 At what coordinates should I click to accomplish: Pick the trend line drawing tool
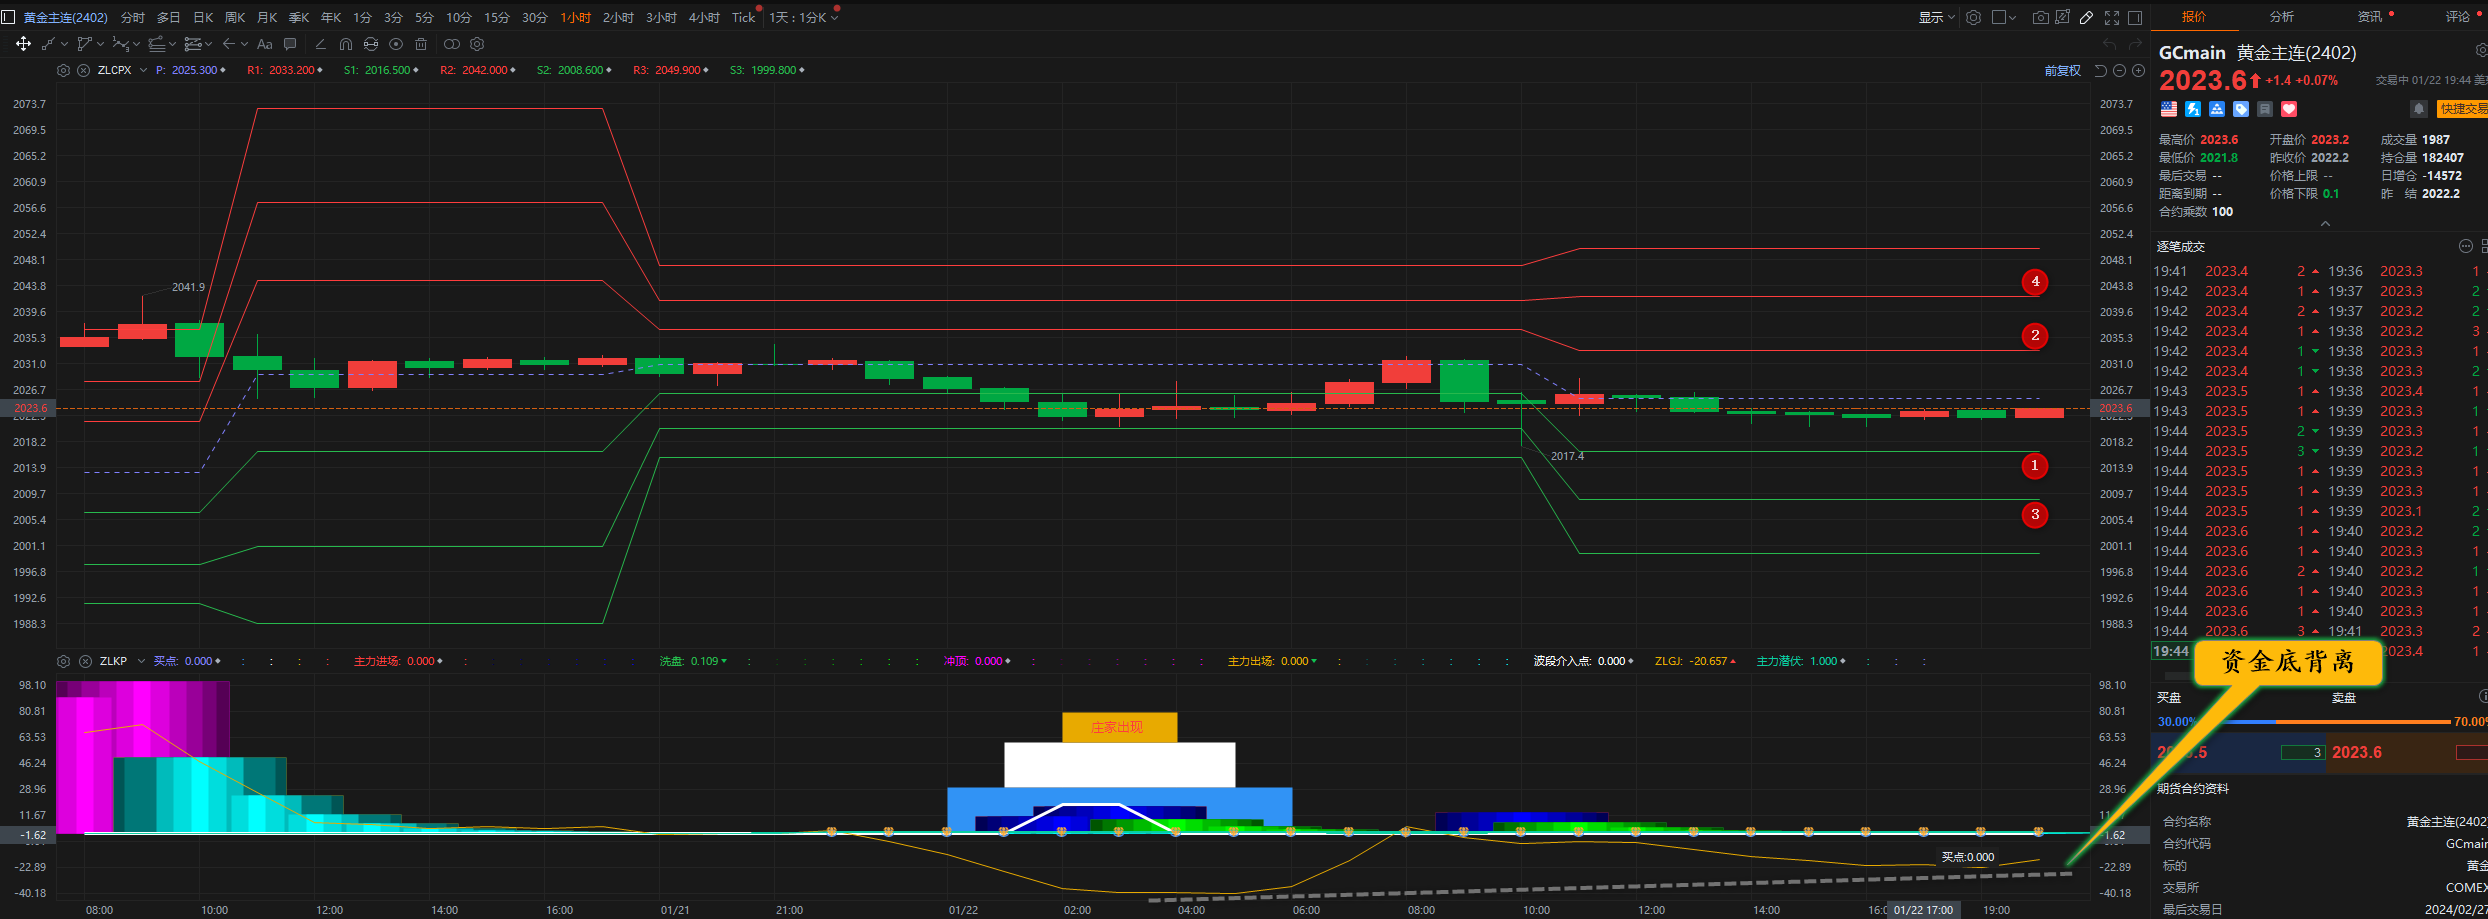coord(48,44)
